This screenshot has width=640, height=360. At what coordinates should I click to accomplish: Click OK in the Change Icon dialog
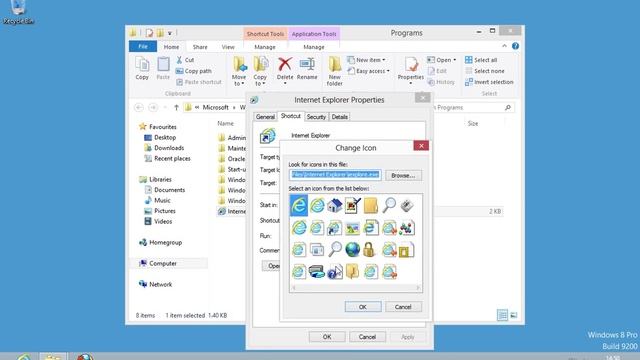[363, 307]
